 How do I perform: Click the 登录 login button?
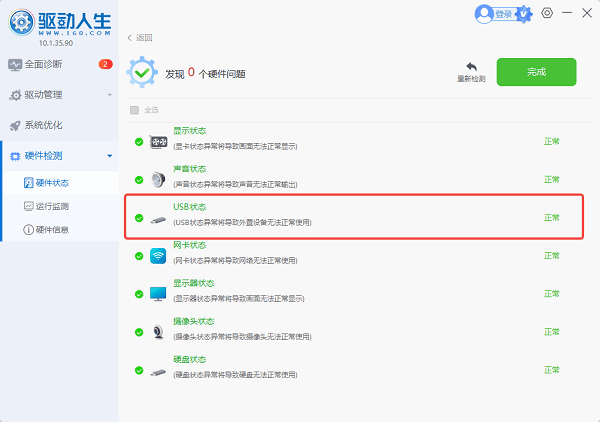pyautogui.click(x=504, y=14)
